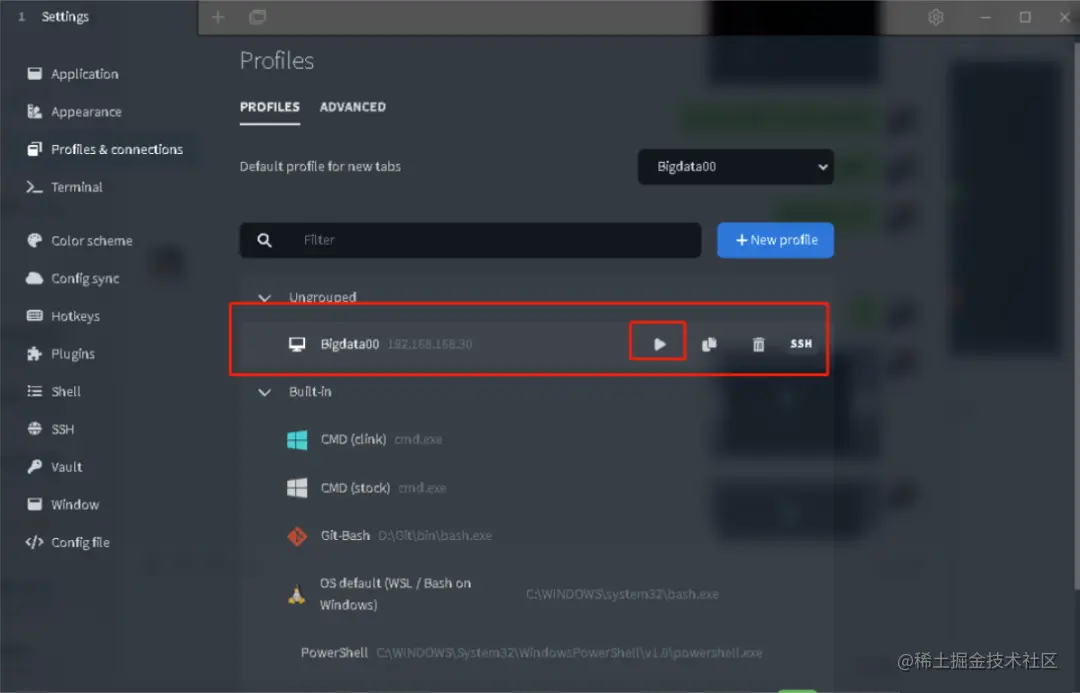Click the settings gear in title bar

point(935,17)
